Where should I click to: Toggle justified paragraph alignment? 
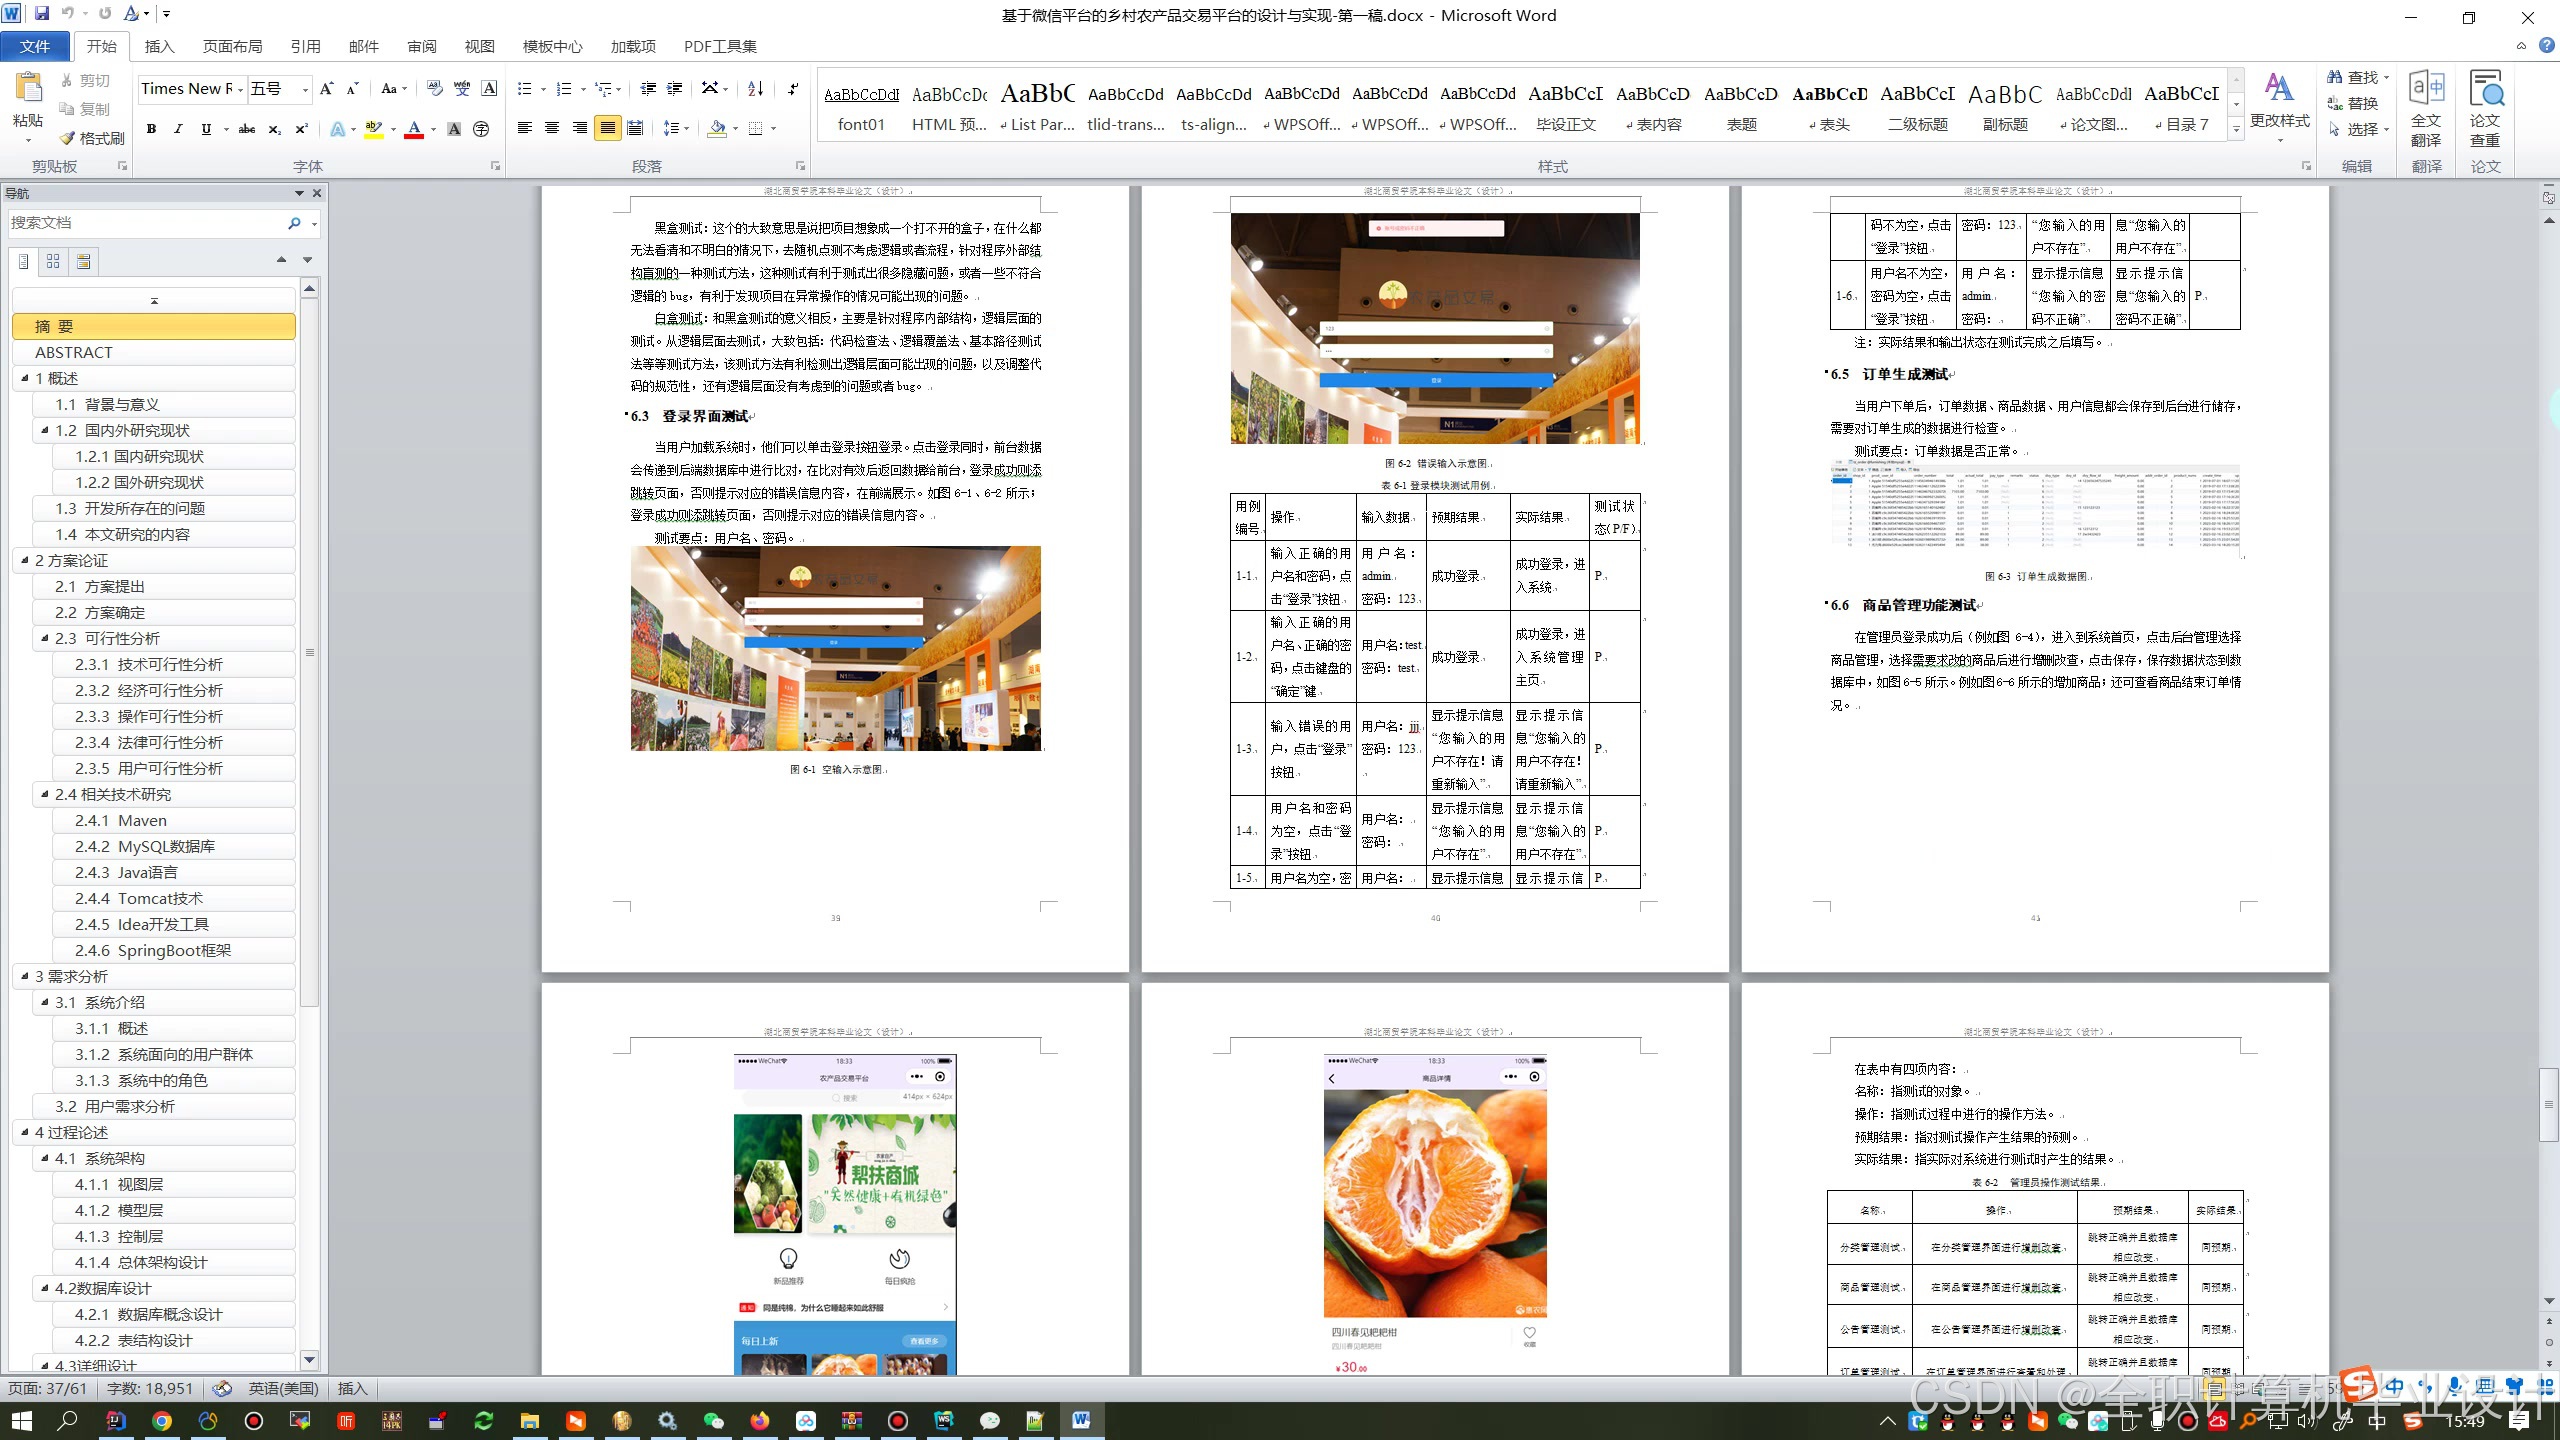point(607,128)
